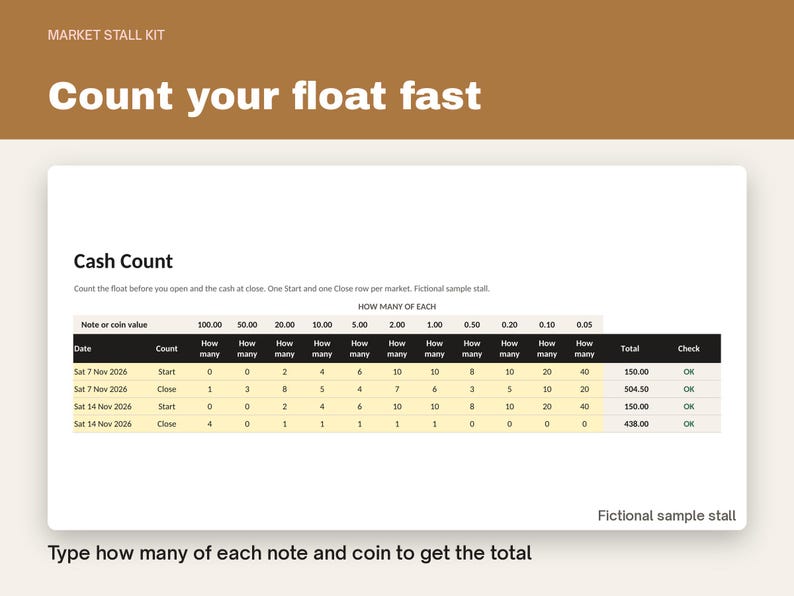Click 100.00 count cell in Sat 7 Nov Close row
Screen dimensions: 794x596
[210, 389]
